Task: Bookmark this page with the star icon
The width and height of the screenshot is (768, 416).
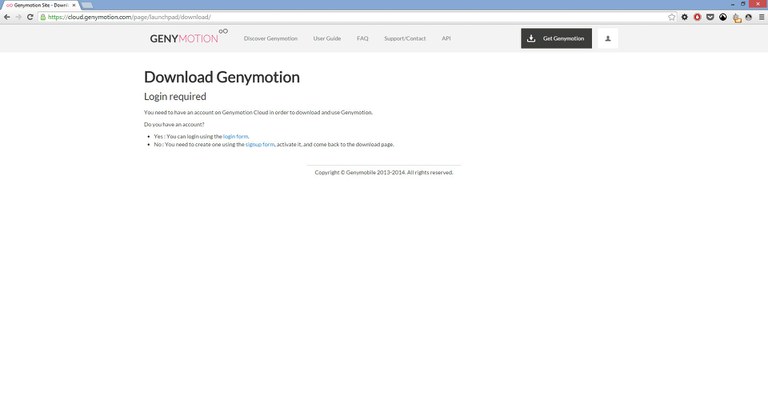Action: [x=672, y=17]
